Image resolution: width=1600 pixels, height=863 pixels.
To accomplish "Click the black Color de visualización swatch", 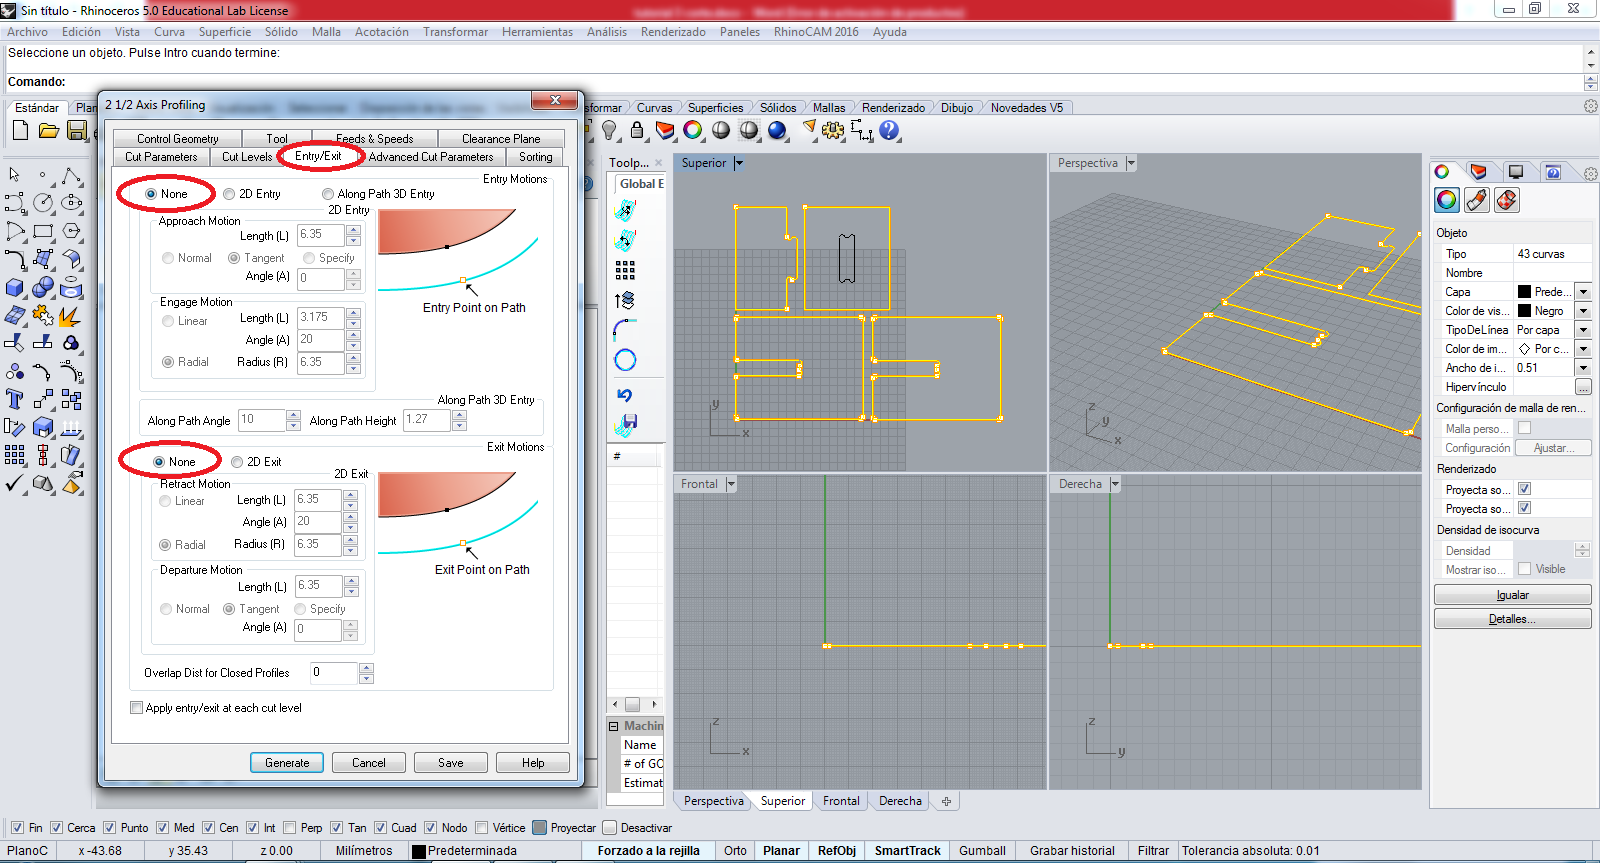I will coord(1524,311).
